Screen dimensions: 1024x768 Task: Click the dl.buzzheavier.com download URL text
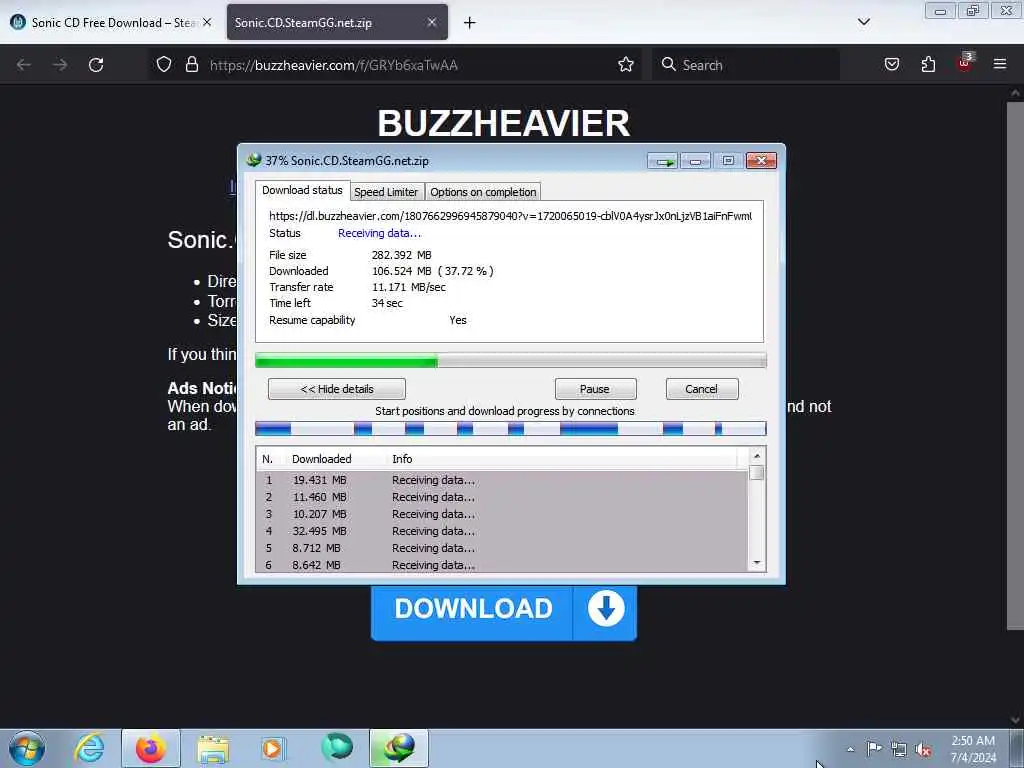coord(510,216)
